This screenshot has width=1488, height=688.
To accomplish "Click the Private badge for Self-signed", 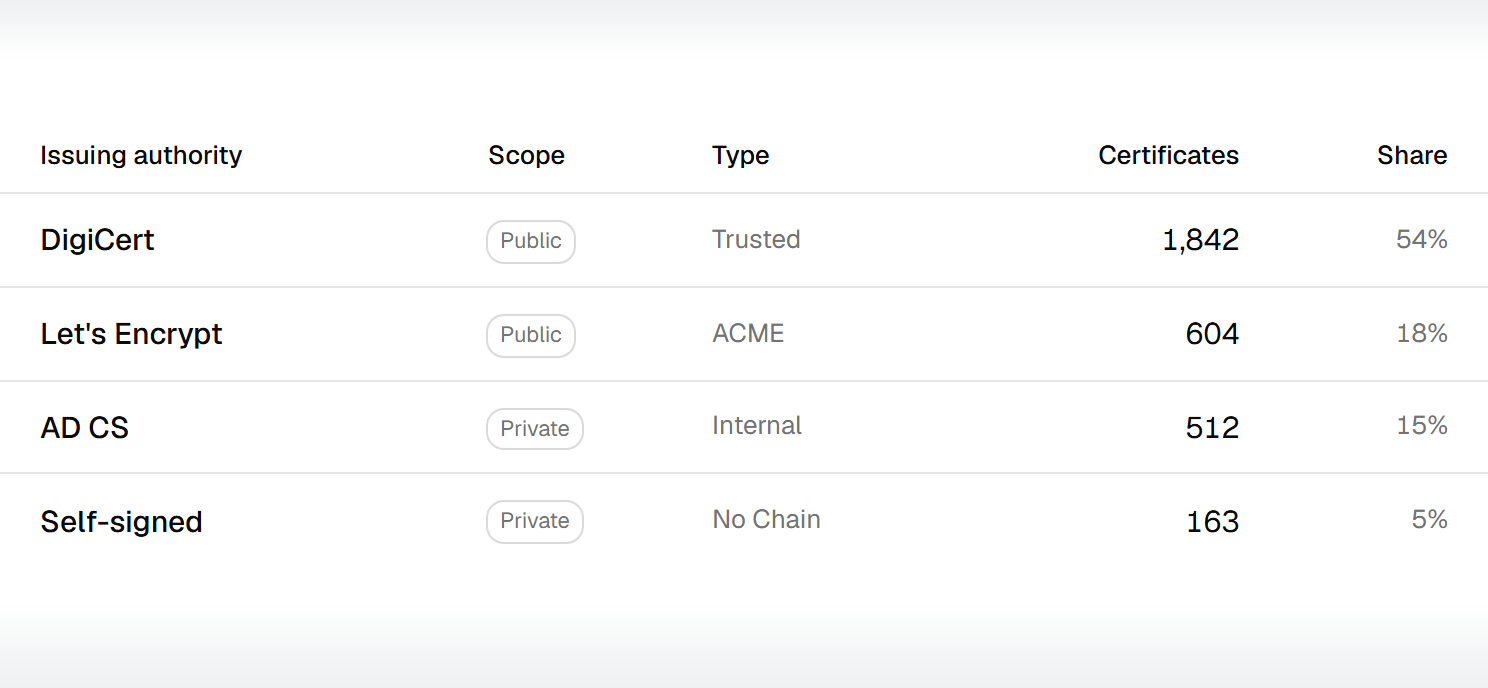I will click(x=535, y=521).
